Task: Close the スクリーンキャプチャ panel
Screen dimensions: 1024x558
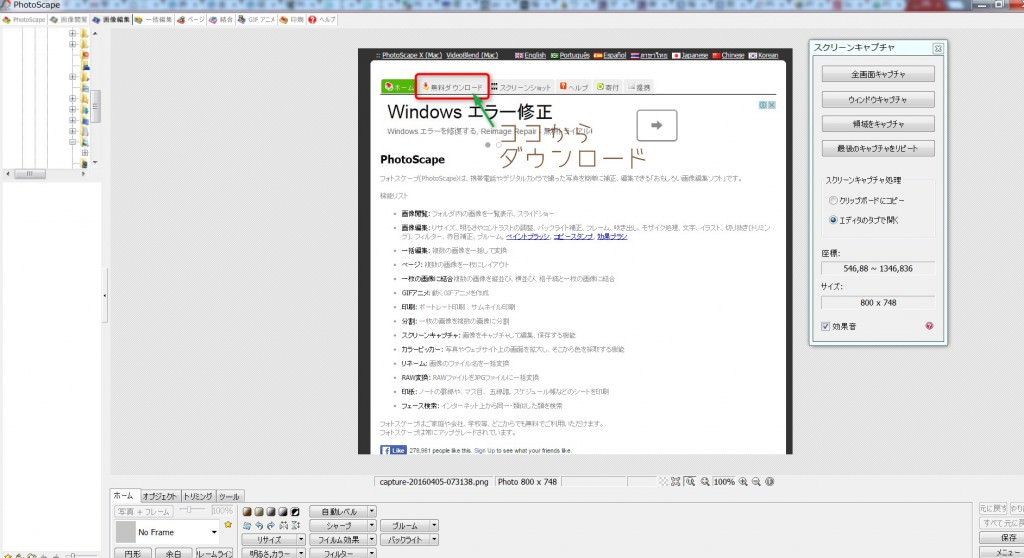Action: tap(937, 48)
